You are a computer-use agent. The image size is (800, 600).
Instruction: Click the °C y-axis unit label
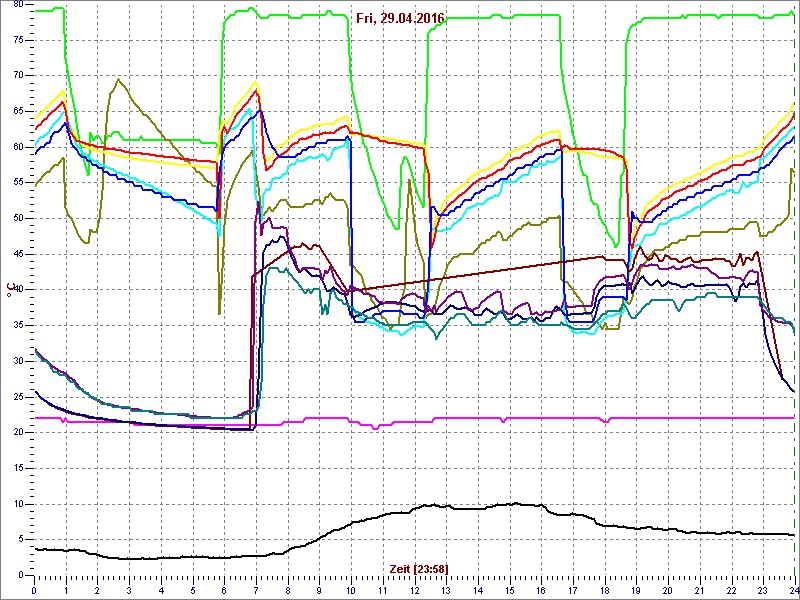(10, 291)
